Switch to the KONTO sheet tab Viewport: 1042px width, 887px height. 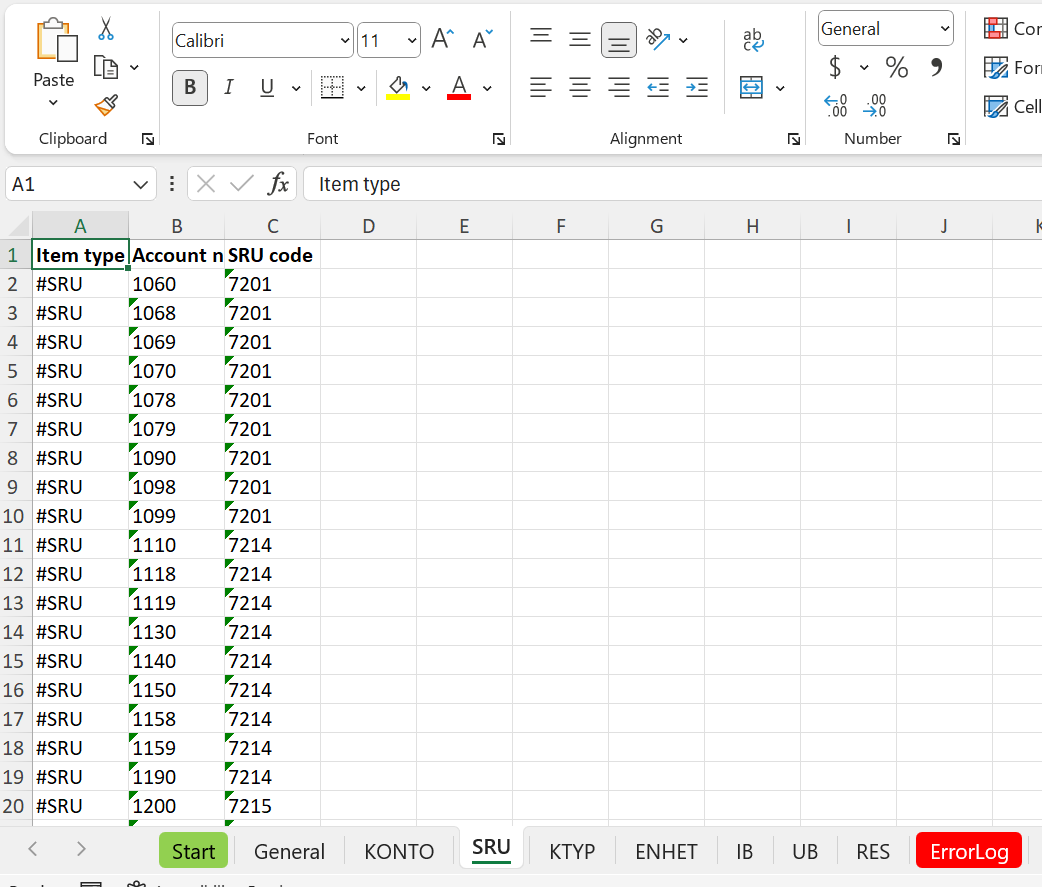[x=398, y=851]
